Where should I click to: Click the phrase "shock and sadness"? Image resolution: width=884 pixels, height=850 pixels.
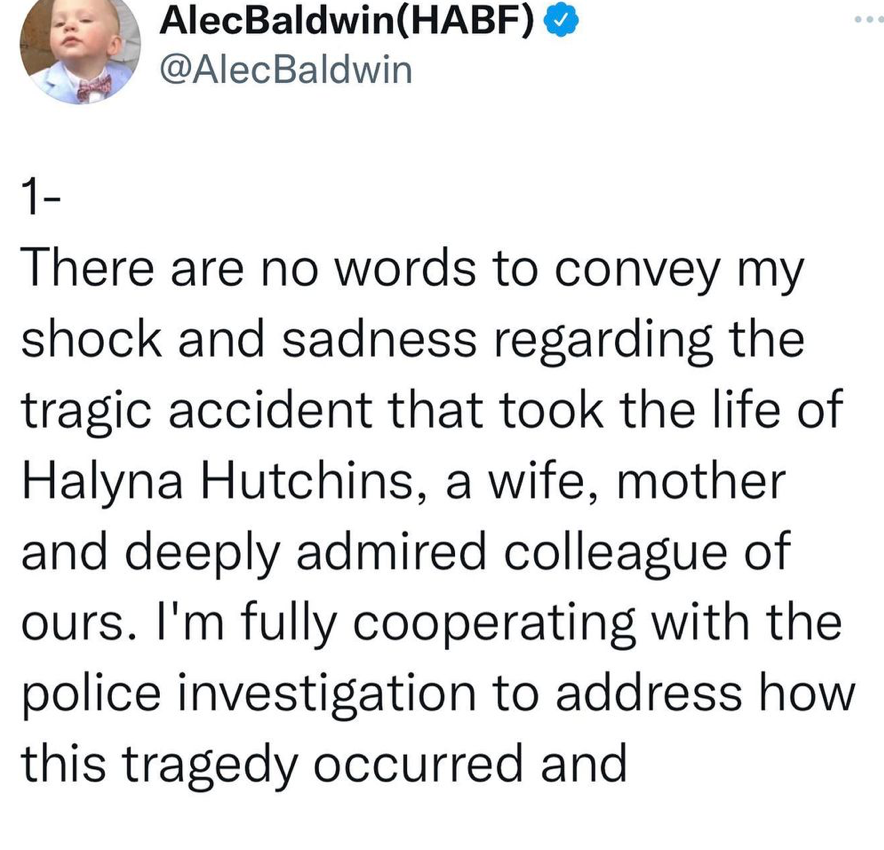(x=249, y=339)
